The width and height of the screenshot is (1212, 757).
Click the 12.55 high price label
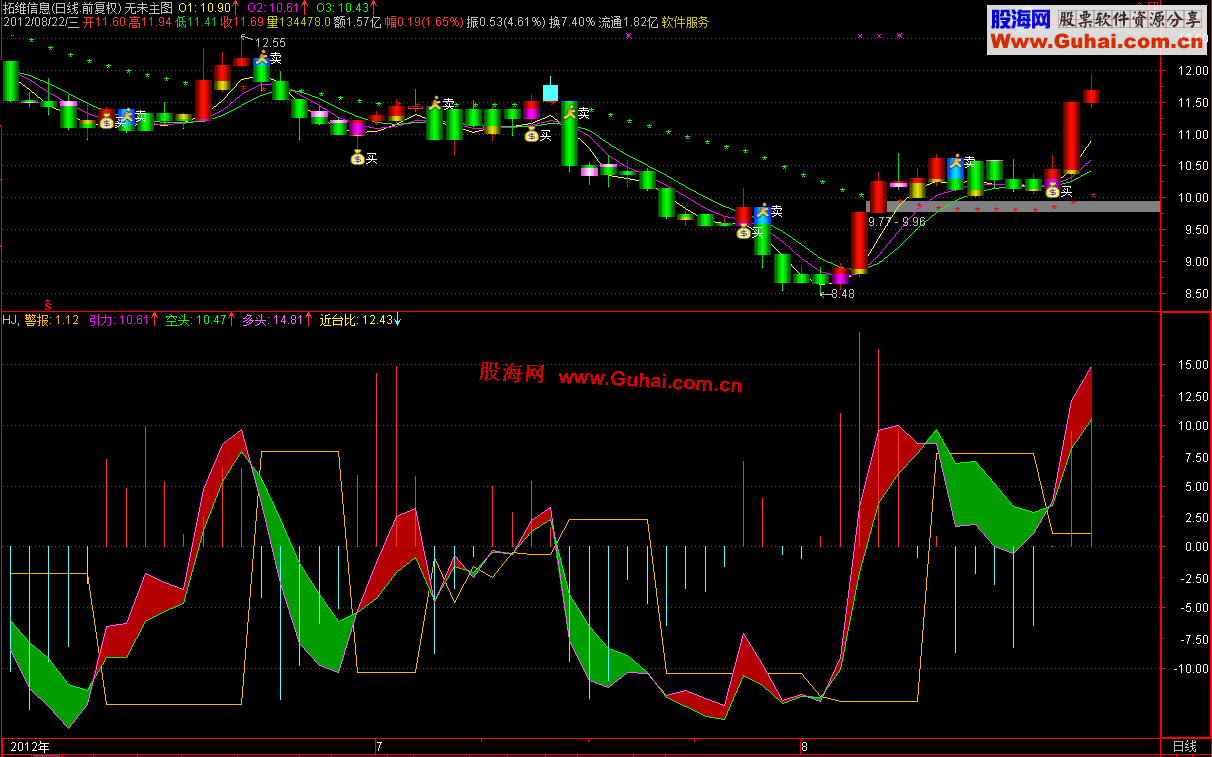pos(270,42)
